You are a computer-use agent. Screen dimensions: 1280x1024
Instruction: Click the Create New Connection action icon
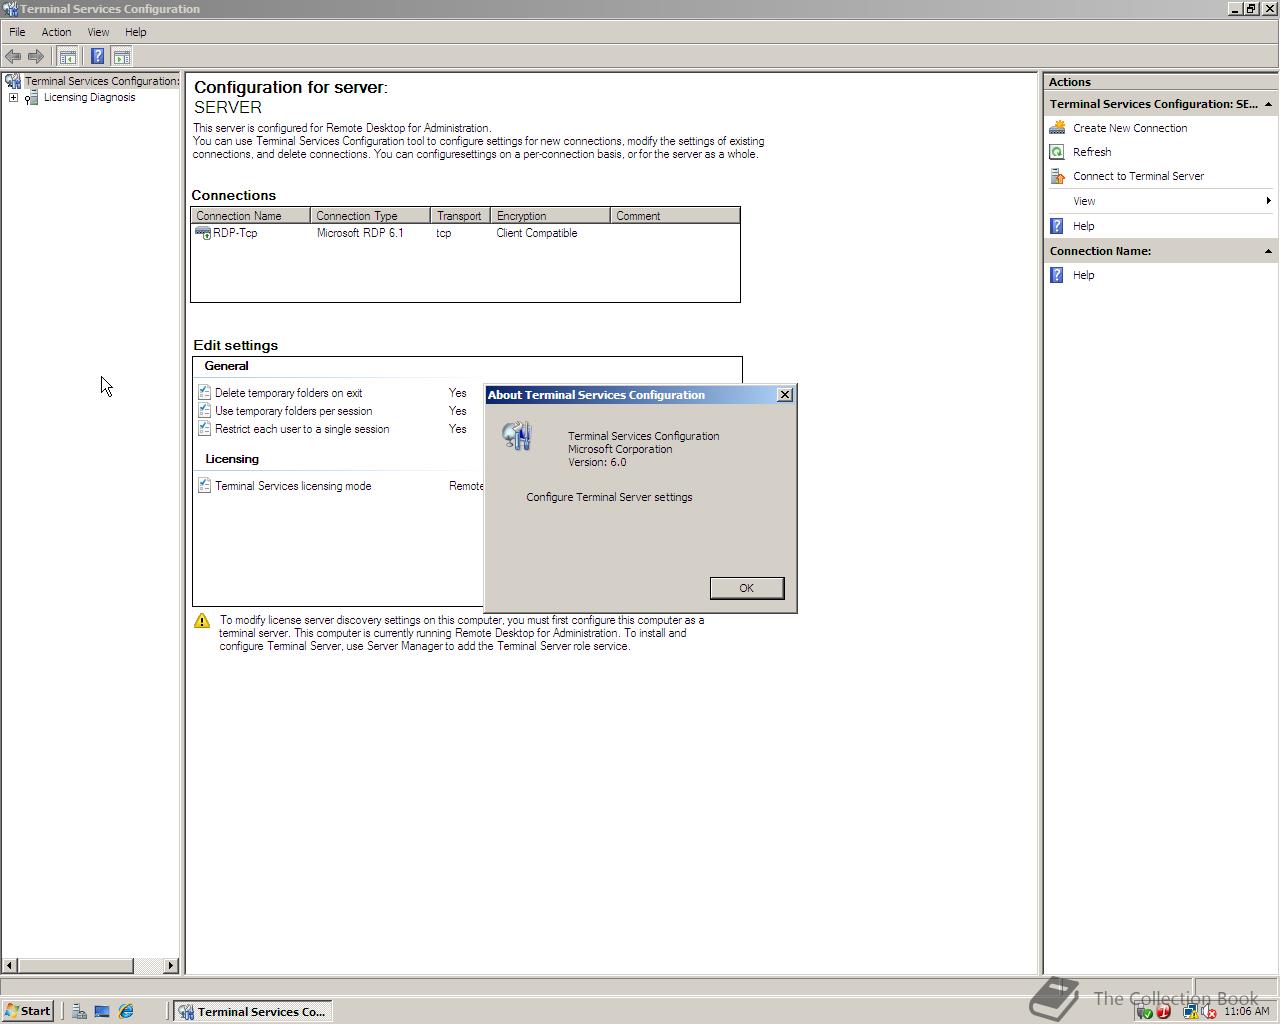(x=1057, y=128)
